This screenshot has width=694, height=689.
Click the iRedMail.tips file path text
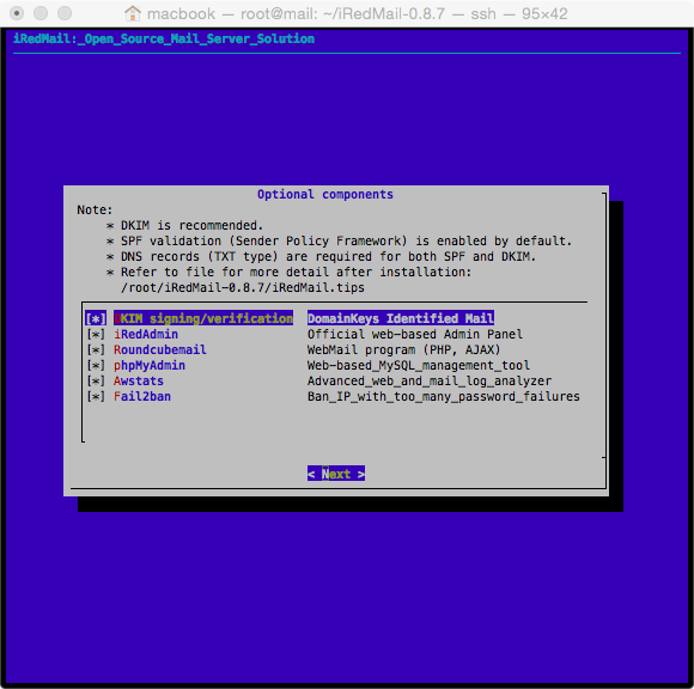pyautogui.click(x=243, y=288)
